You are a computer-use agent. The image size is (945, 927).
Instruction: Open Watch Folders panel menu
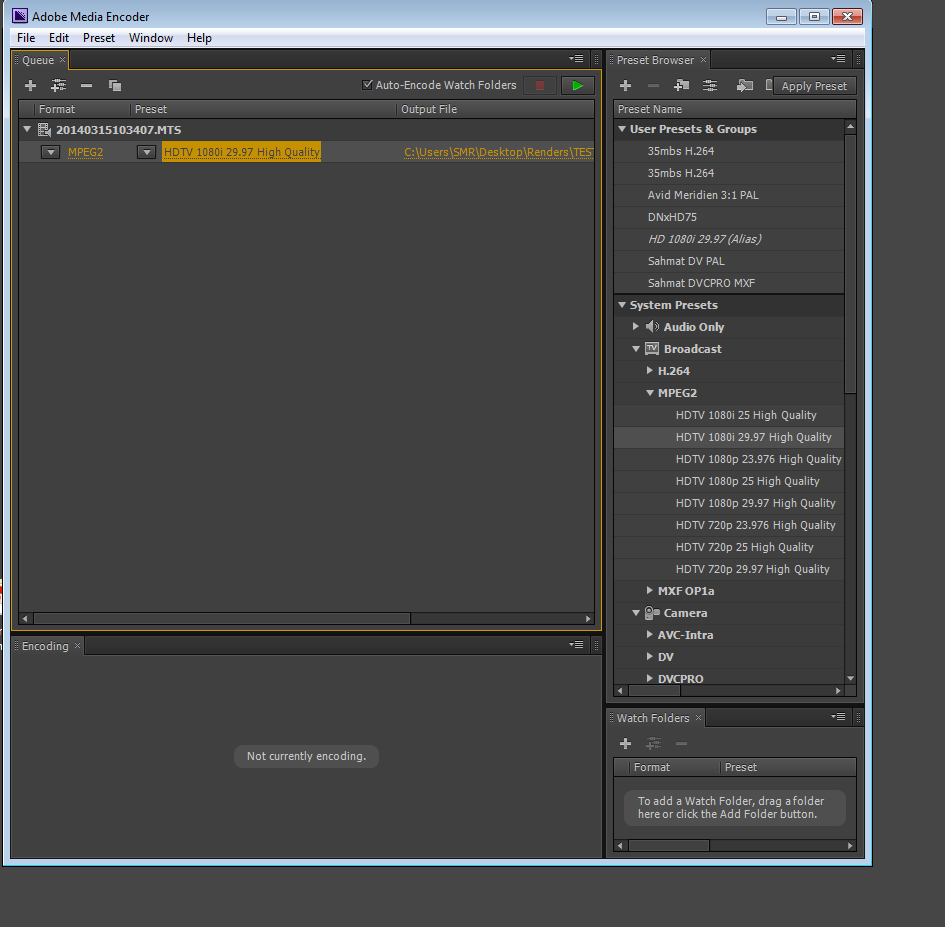pos(838,717)
